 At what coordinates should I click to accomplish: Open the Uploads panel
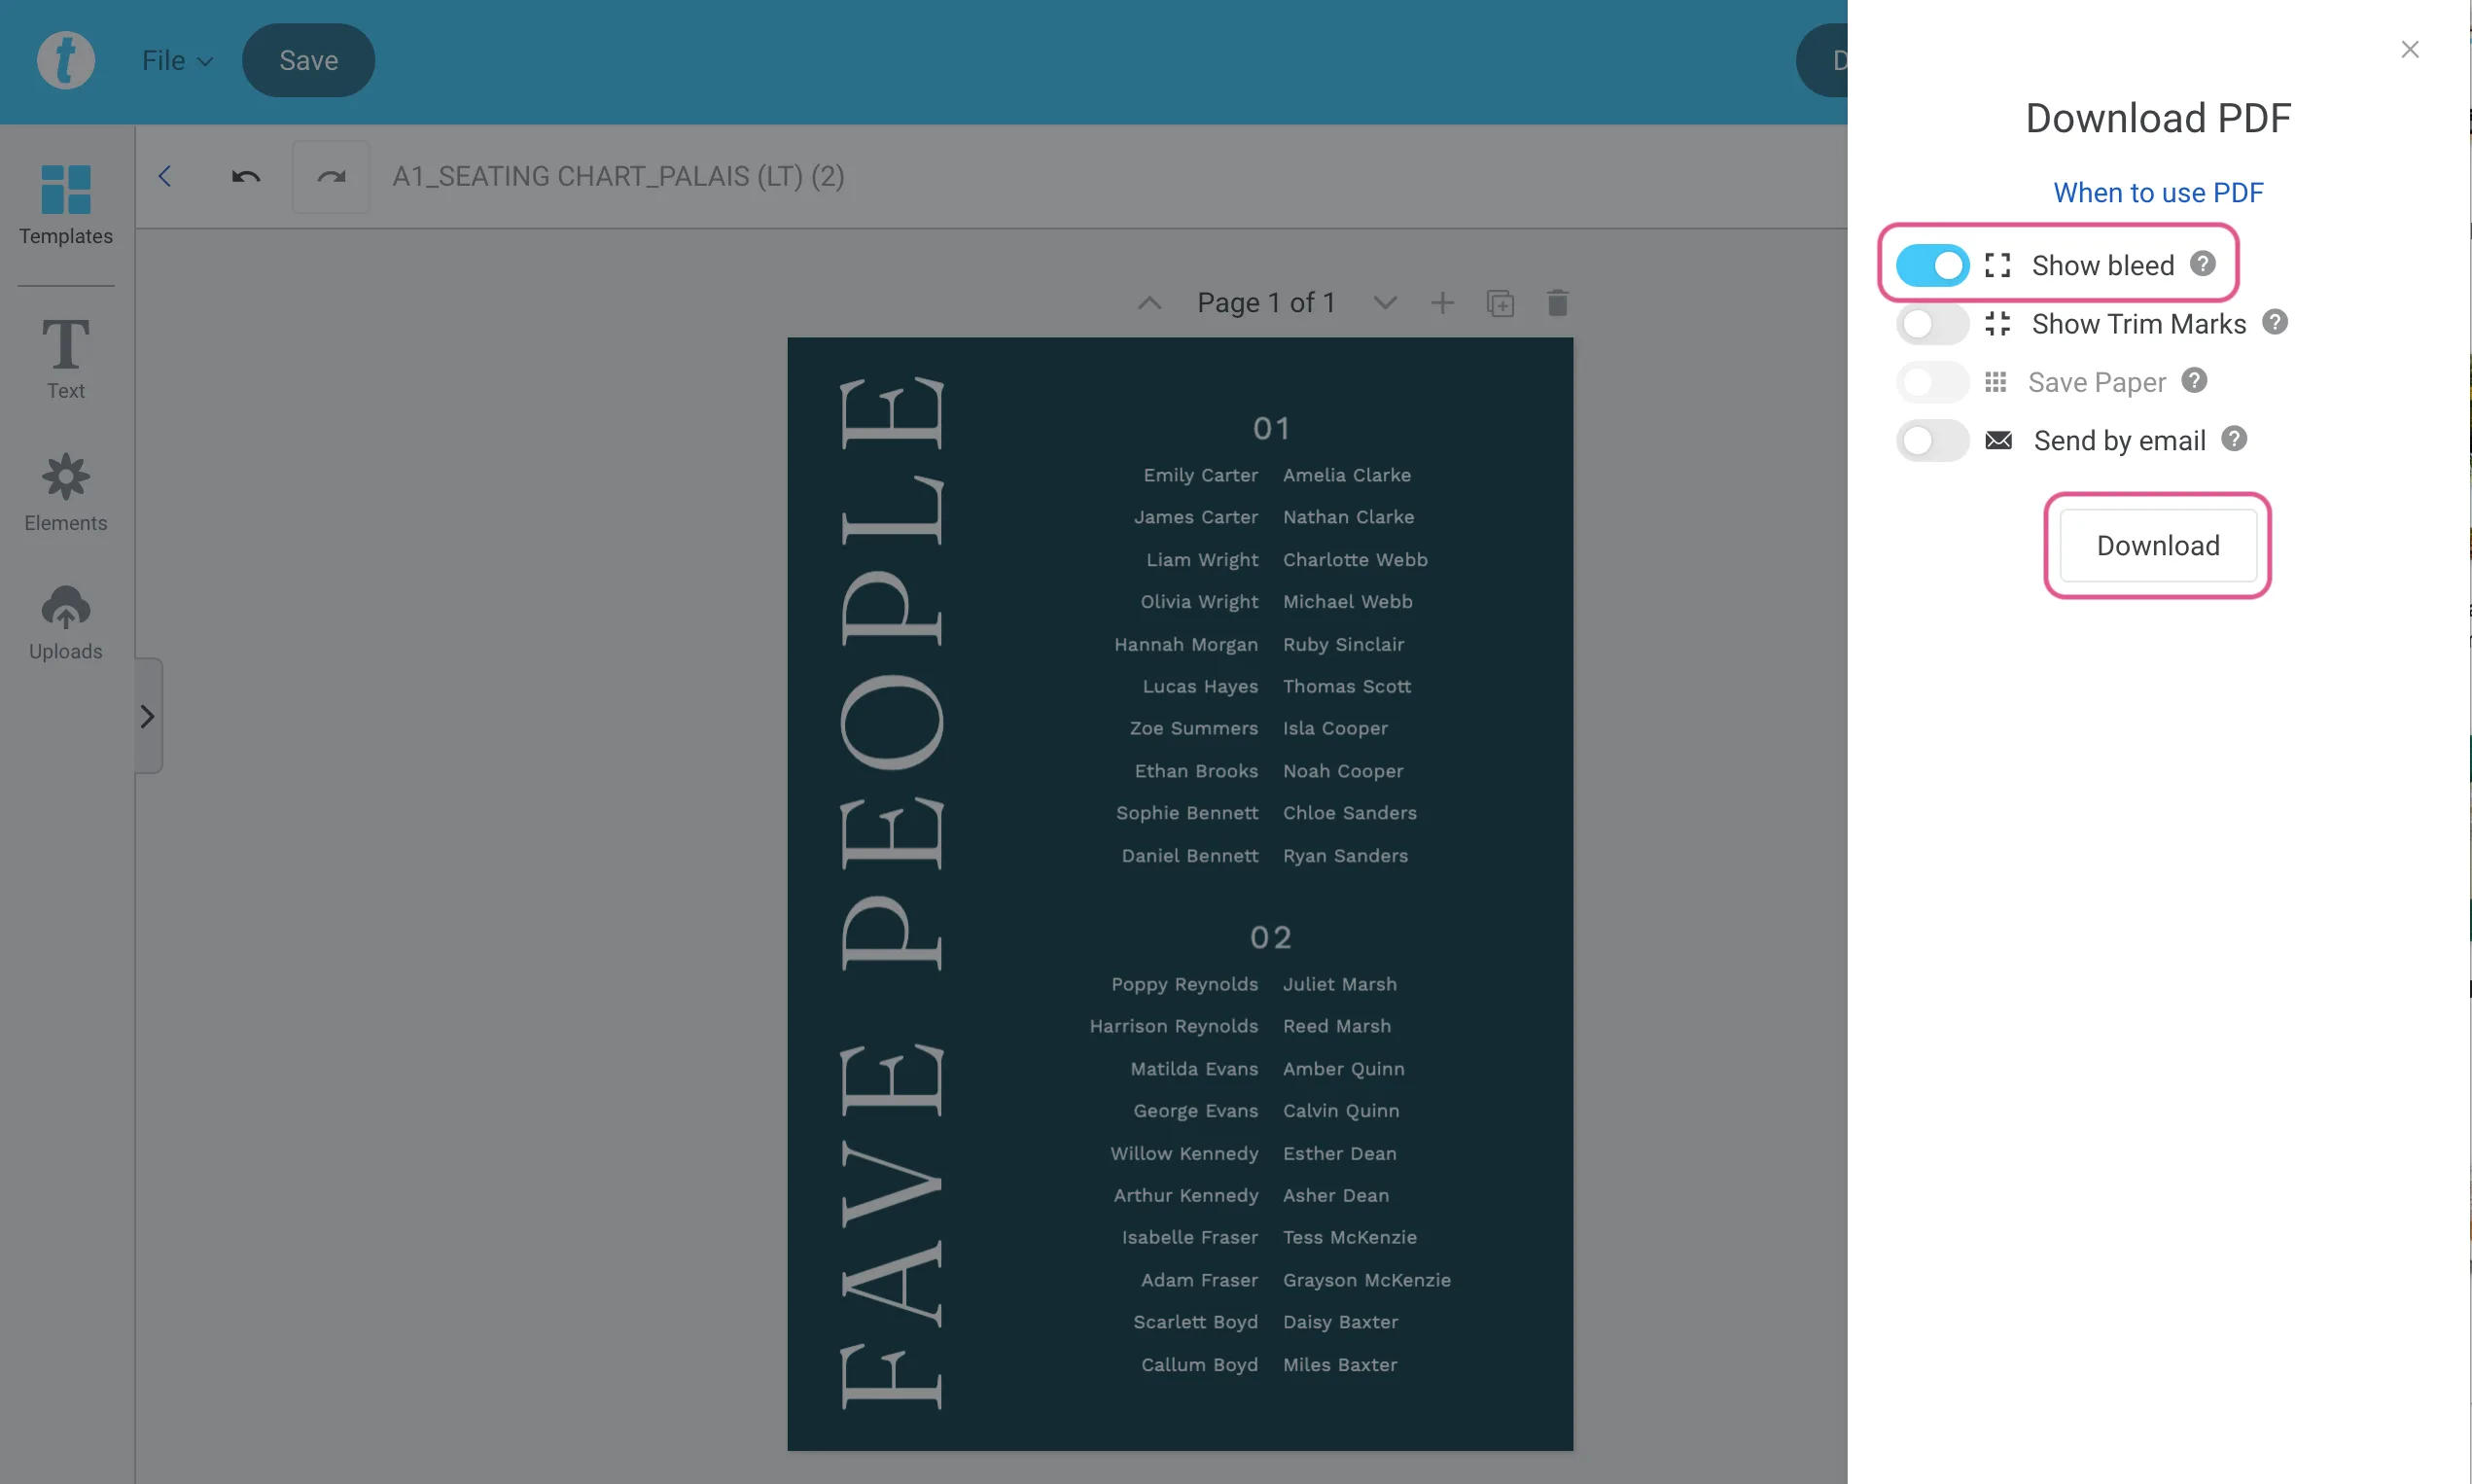click(x=64, y=621)
